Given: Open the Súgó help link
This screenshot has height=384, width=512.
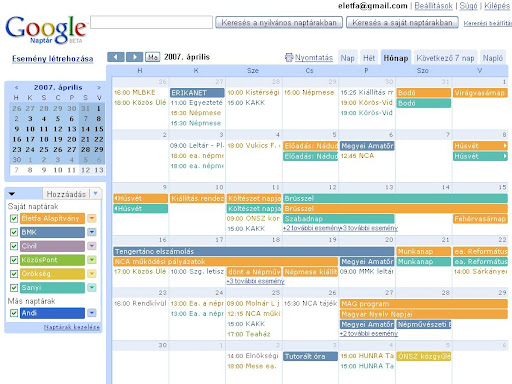Looking at the screenshot, I should point(469,6).
